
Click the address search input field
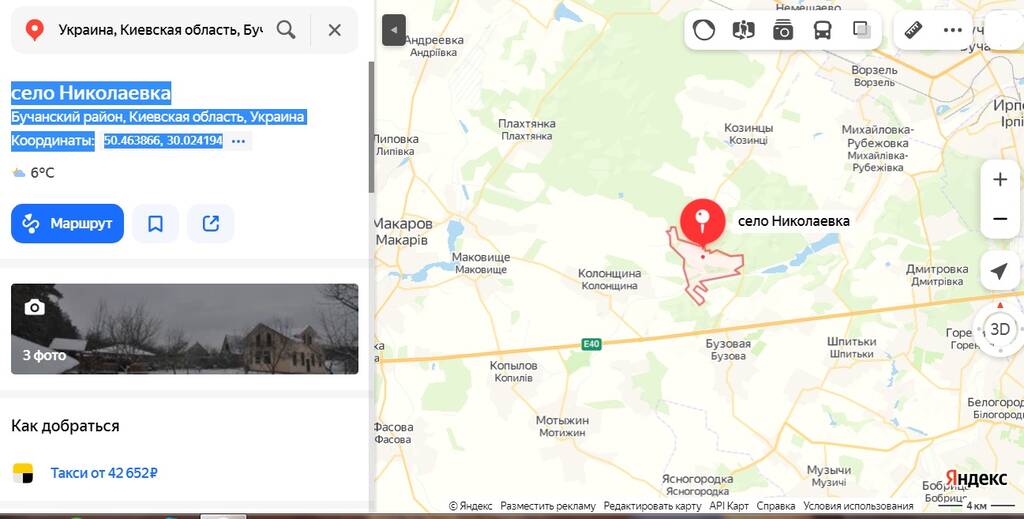pos(160,30)
